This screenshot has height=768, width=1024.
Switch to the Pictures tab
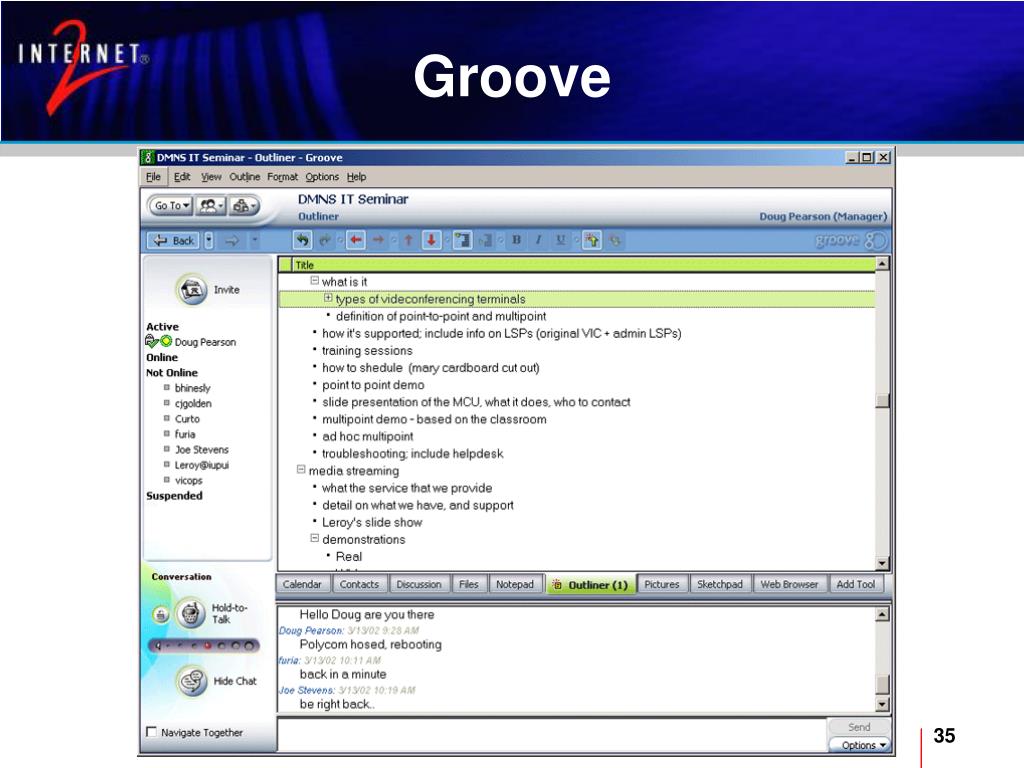tap(662, 584)
